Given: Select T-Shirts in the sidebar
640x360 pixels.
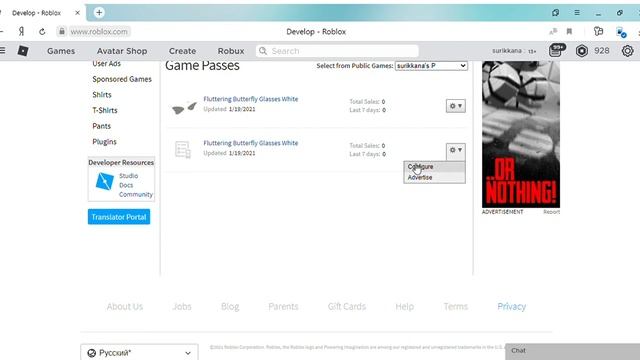Looking at the screenshot, I should click(x=104, y=110).
